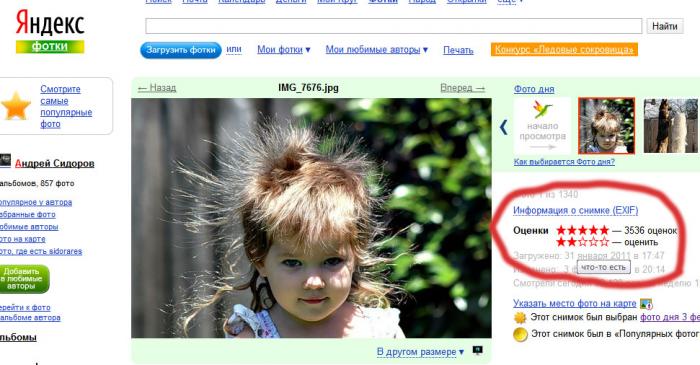Open Андрей Сидоров author profile
The image size is (700, 365).
click(54, 163)
